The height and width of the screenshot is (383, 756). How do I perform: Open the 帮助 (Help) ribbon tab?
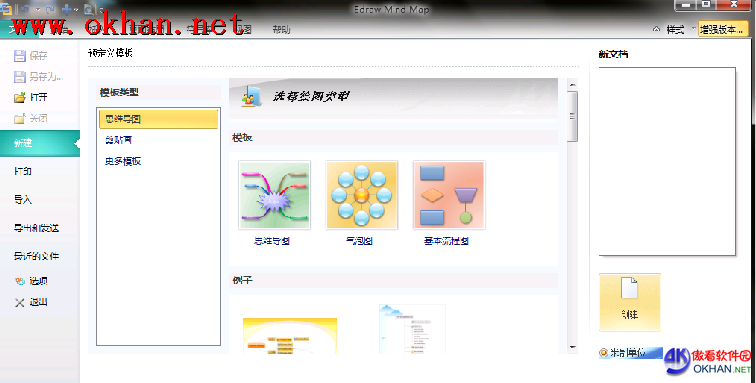[281, 29]
